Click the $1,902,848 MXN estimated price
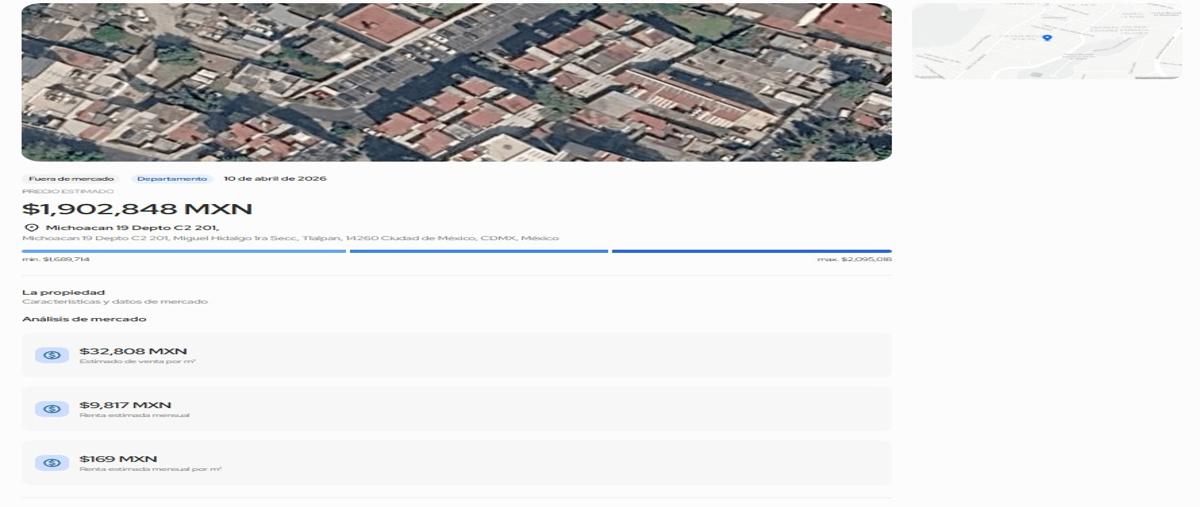The image size is (1200, 507). click(137, 209)
